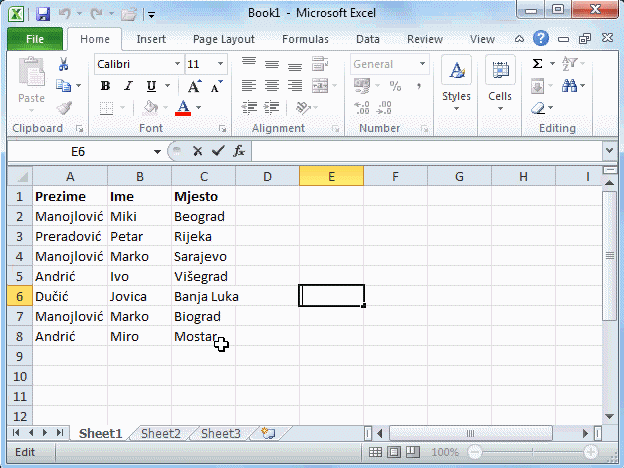Expand the Name Box dropdown arrow

(x=157, y=151)
